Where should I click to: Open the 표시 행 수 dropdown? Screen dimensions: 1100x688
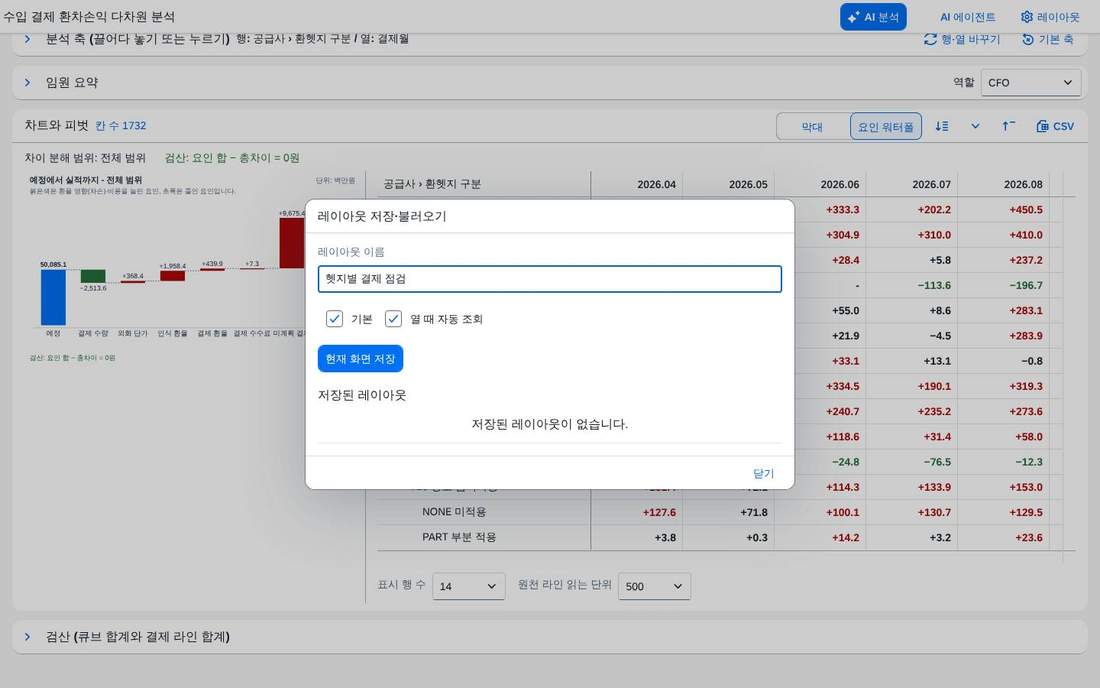[x=469, y=586]
